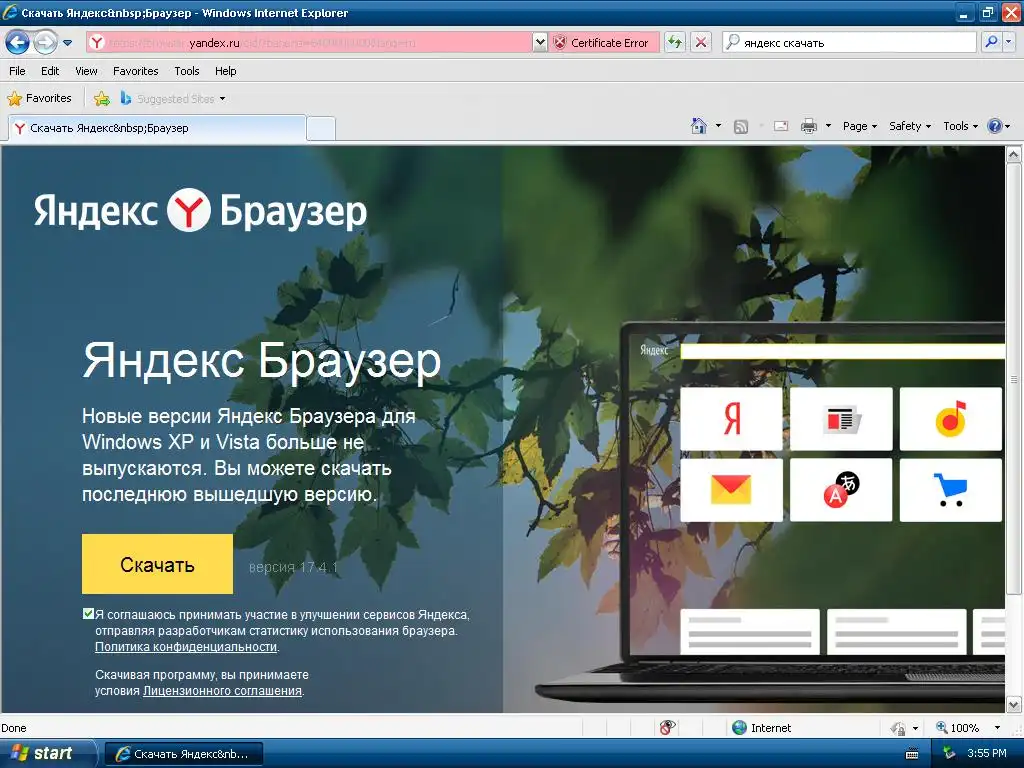Expand the Home button dropdown arrow
The height and width of the screenshot is (768, 1024).
pos(718,126)
